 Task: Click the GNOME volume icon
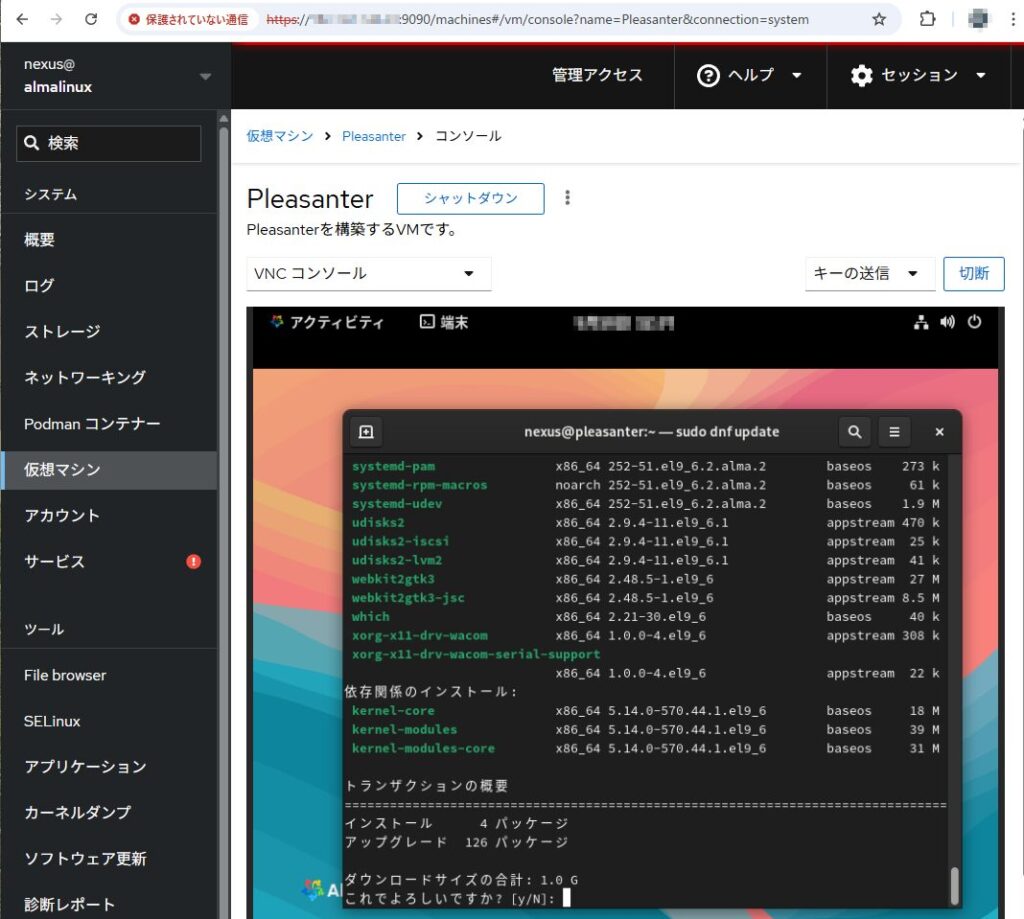point(948,322)
